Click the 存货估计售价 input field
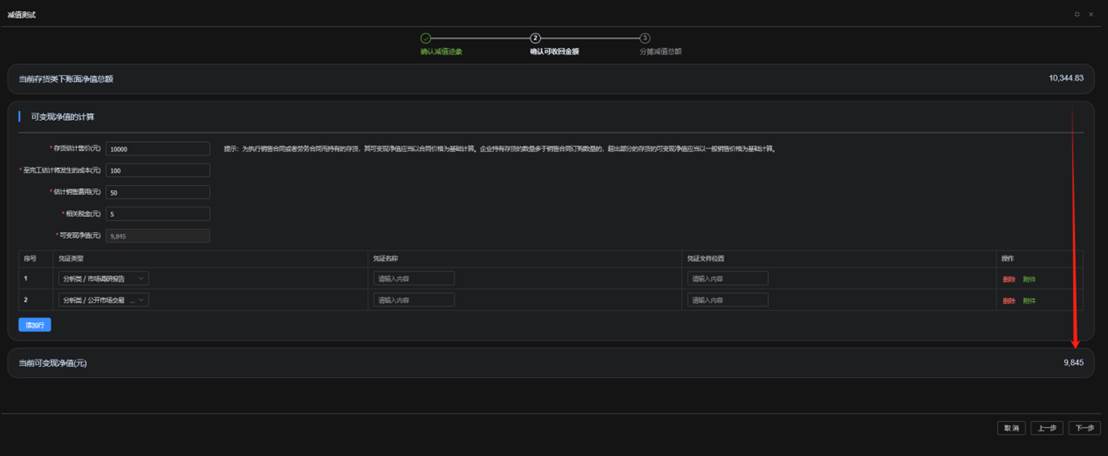Viewport: 1108px width, 456px height. pos(157,149)
